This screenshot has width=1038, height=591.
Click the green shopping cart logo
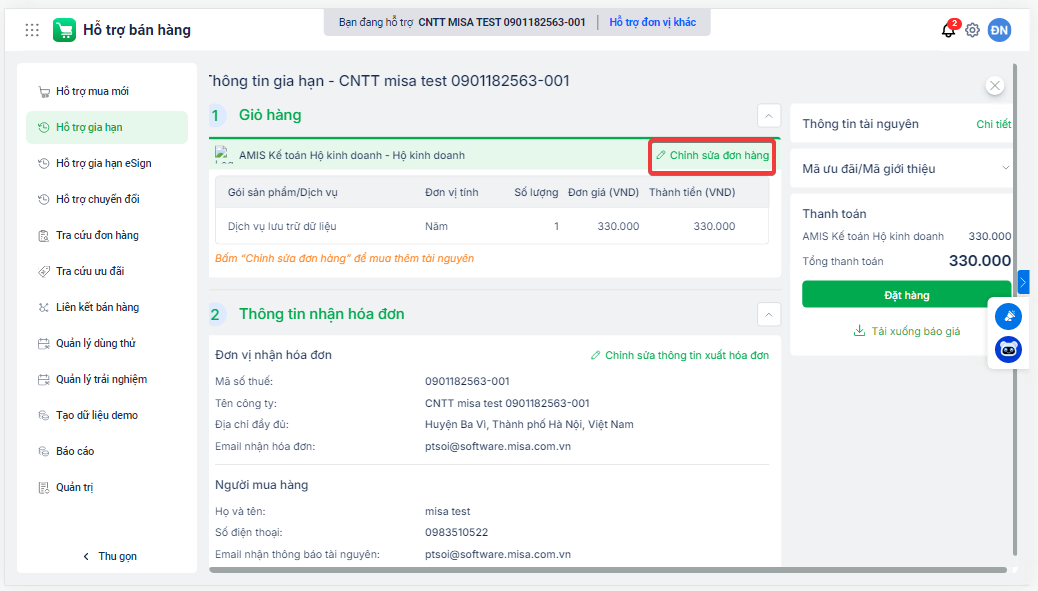pyautogui.click(x=64, y=30)
